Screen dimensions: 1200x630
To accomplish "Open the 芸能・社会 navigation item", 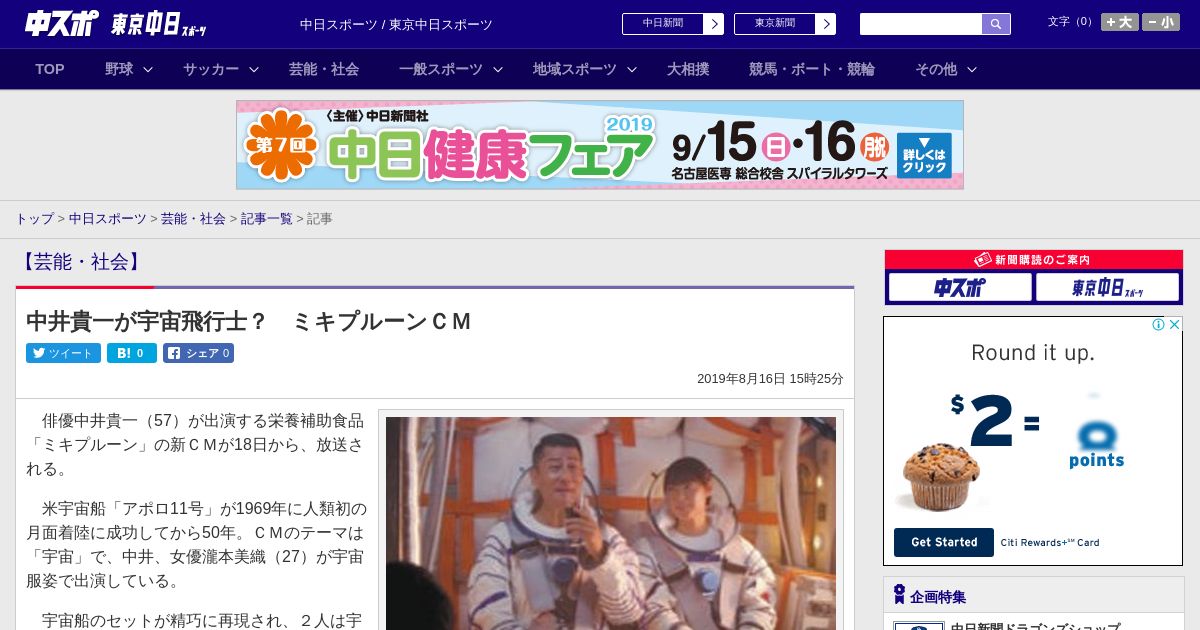I will pyautogui.click(x=324, y=69).
